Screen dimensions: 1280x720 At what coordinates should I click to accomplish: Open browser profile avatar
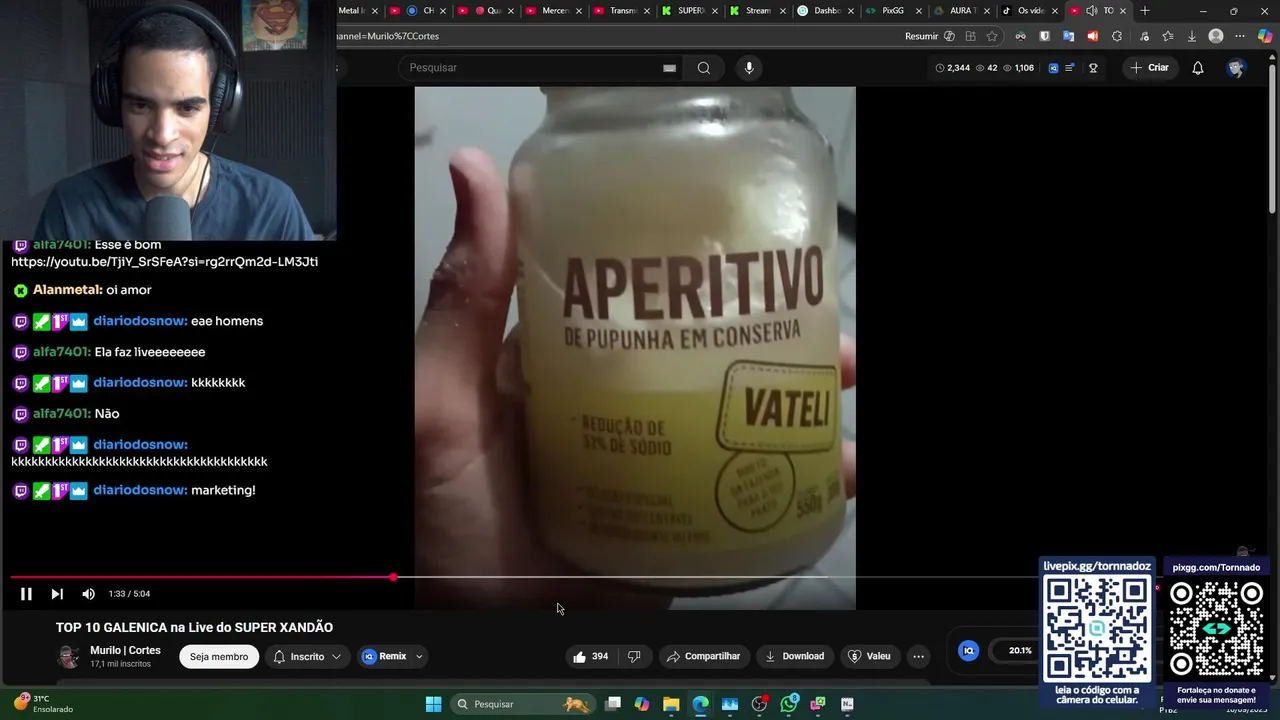[1216, 37]
